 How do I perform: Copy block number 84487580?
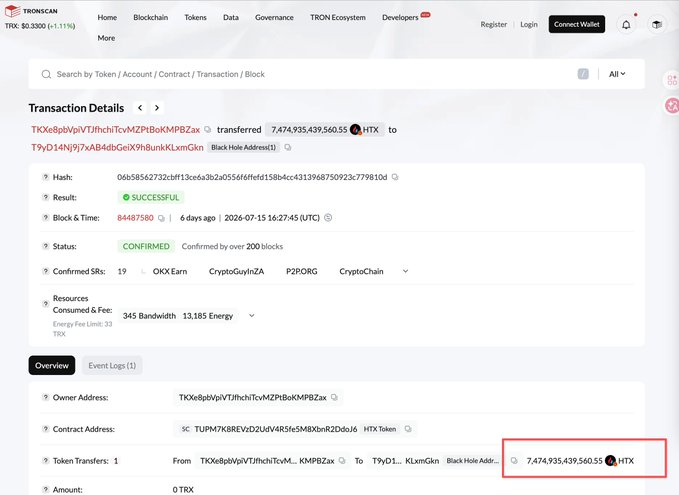[x=161, y=218]
